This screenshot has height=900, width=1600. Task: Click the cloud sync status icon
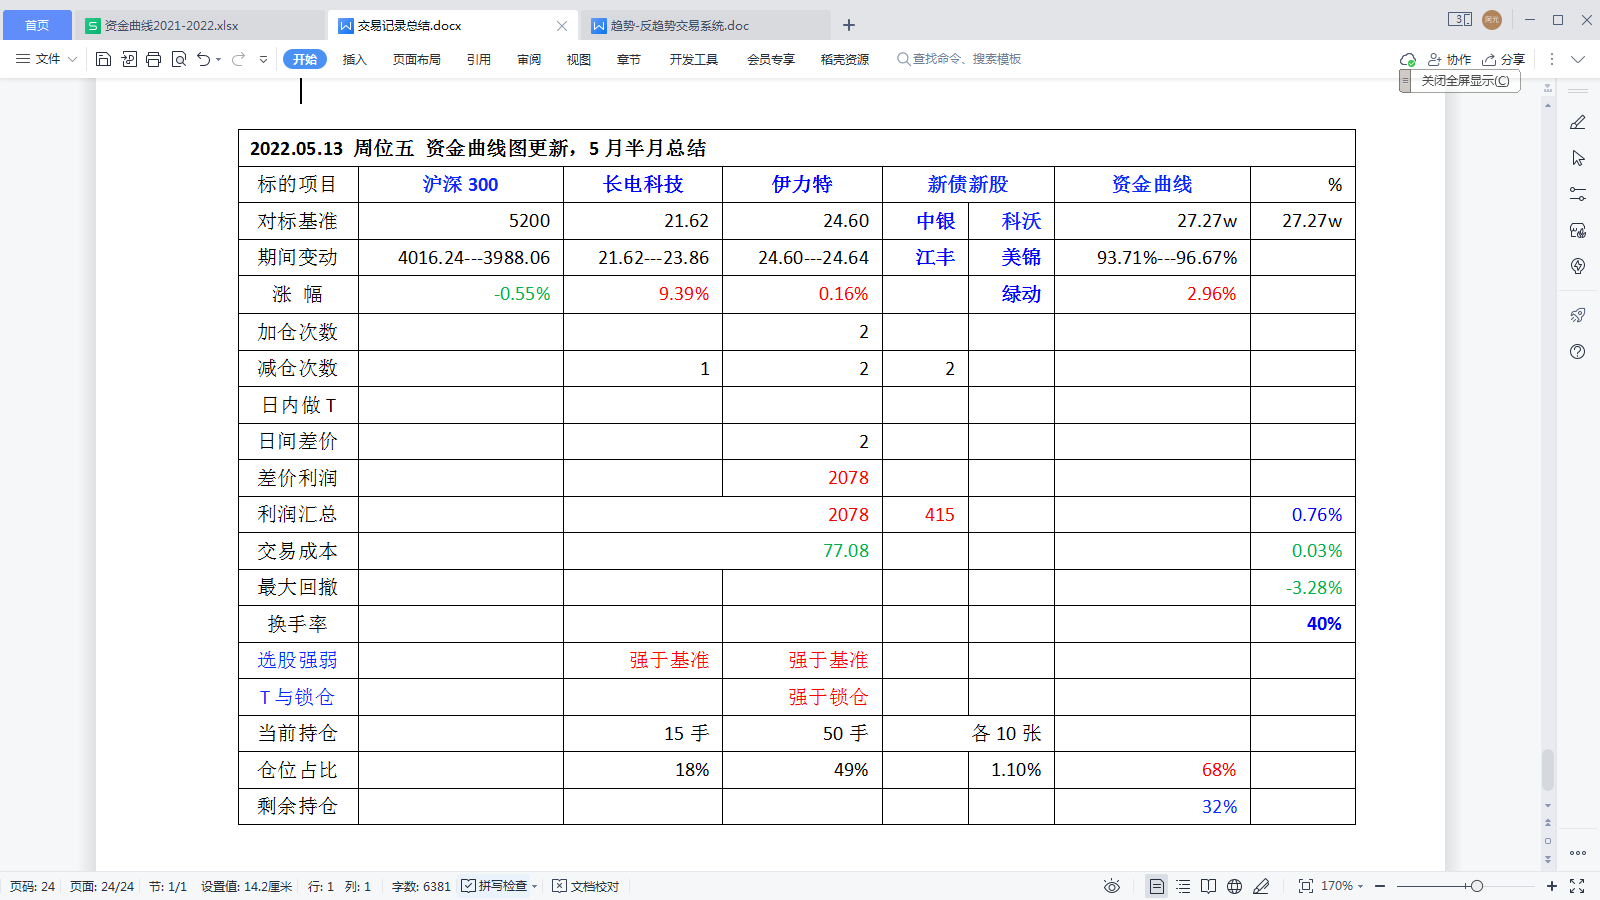1408,59
